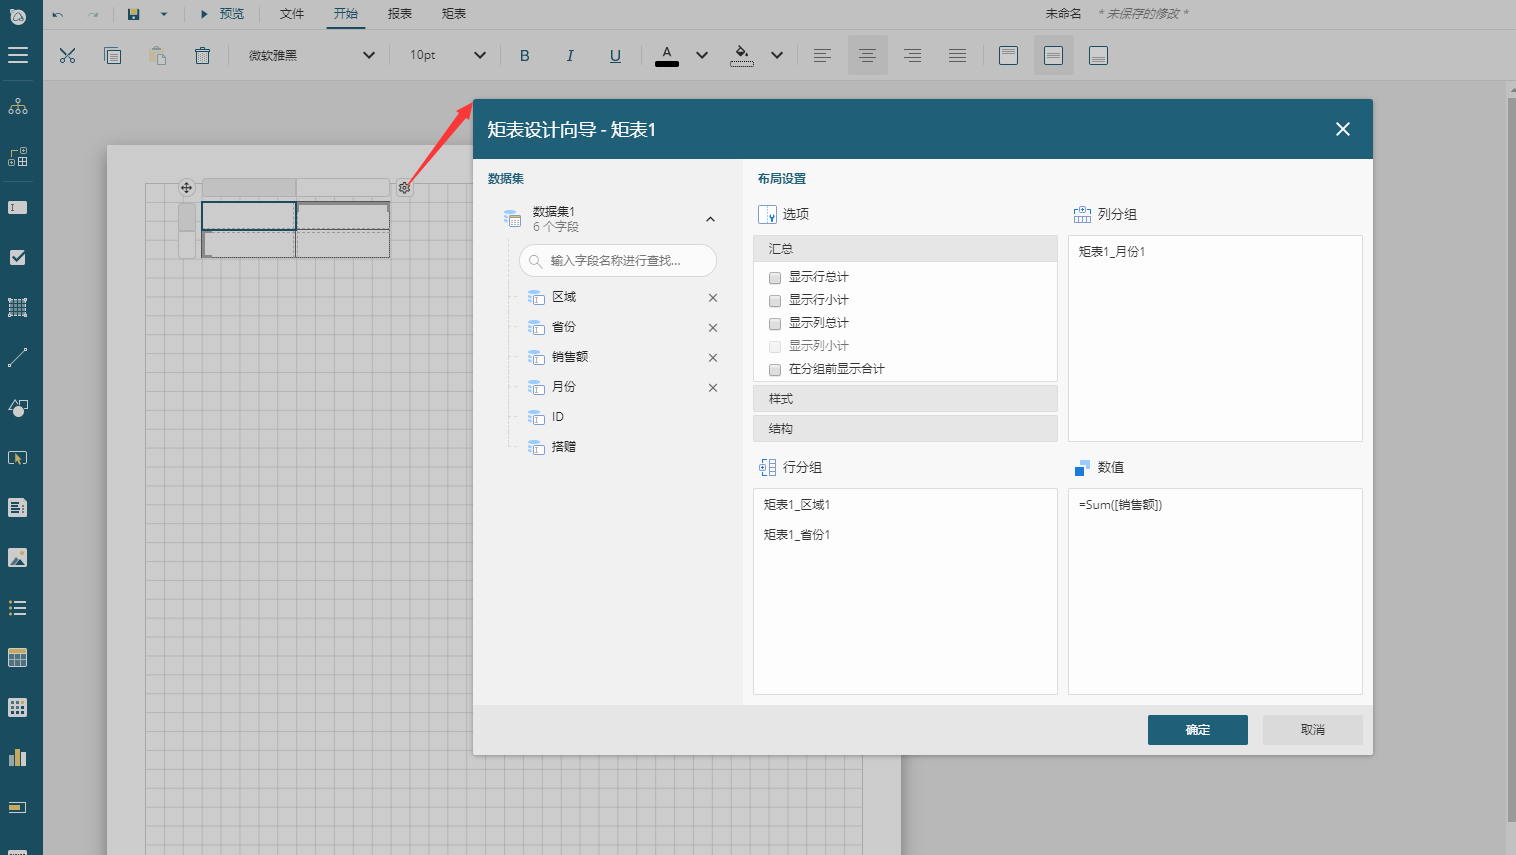Screen dimensions: 1516x855
Task: Click the fill color bucket swatch
Action: (742, 56)
